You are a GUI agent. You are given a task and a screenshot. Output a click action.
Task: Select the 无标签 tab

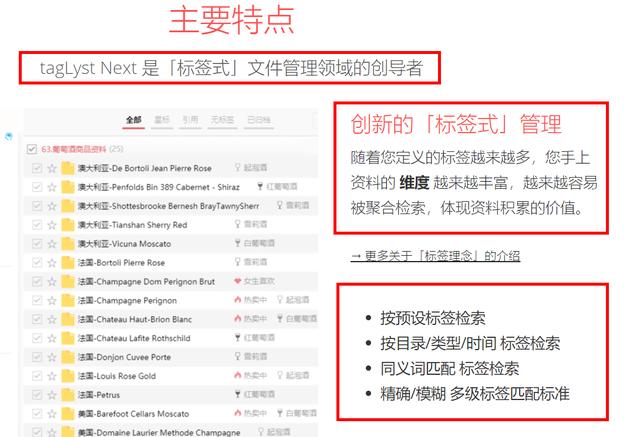point(216,120)
